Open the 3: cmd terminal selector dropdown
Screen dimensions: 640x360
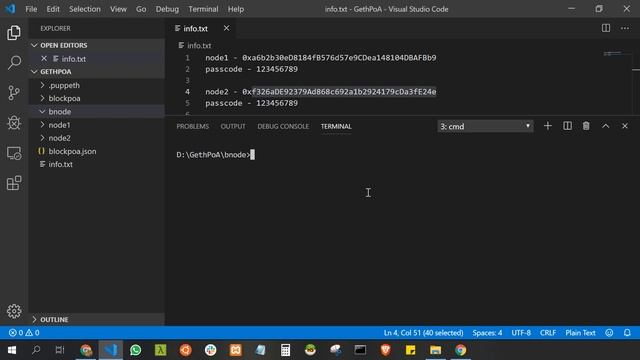click(x=485, y=126)
